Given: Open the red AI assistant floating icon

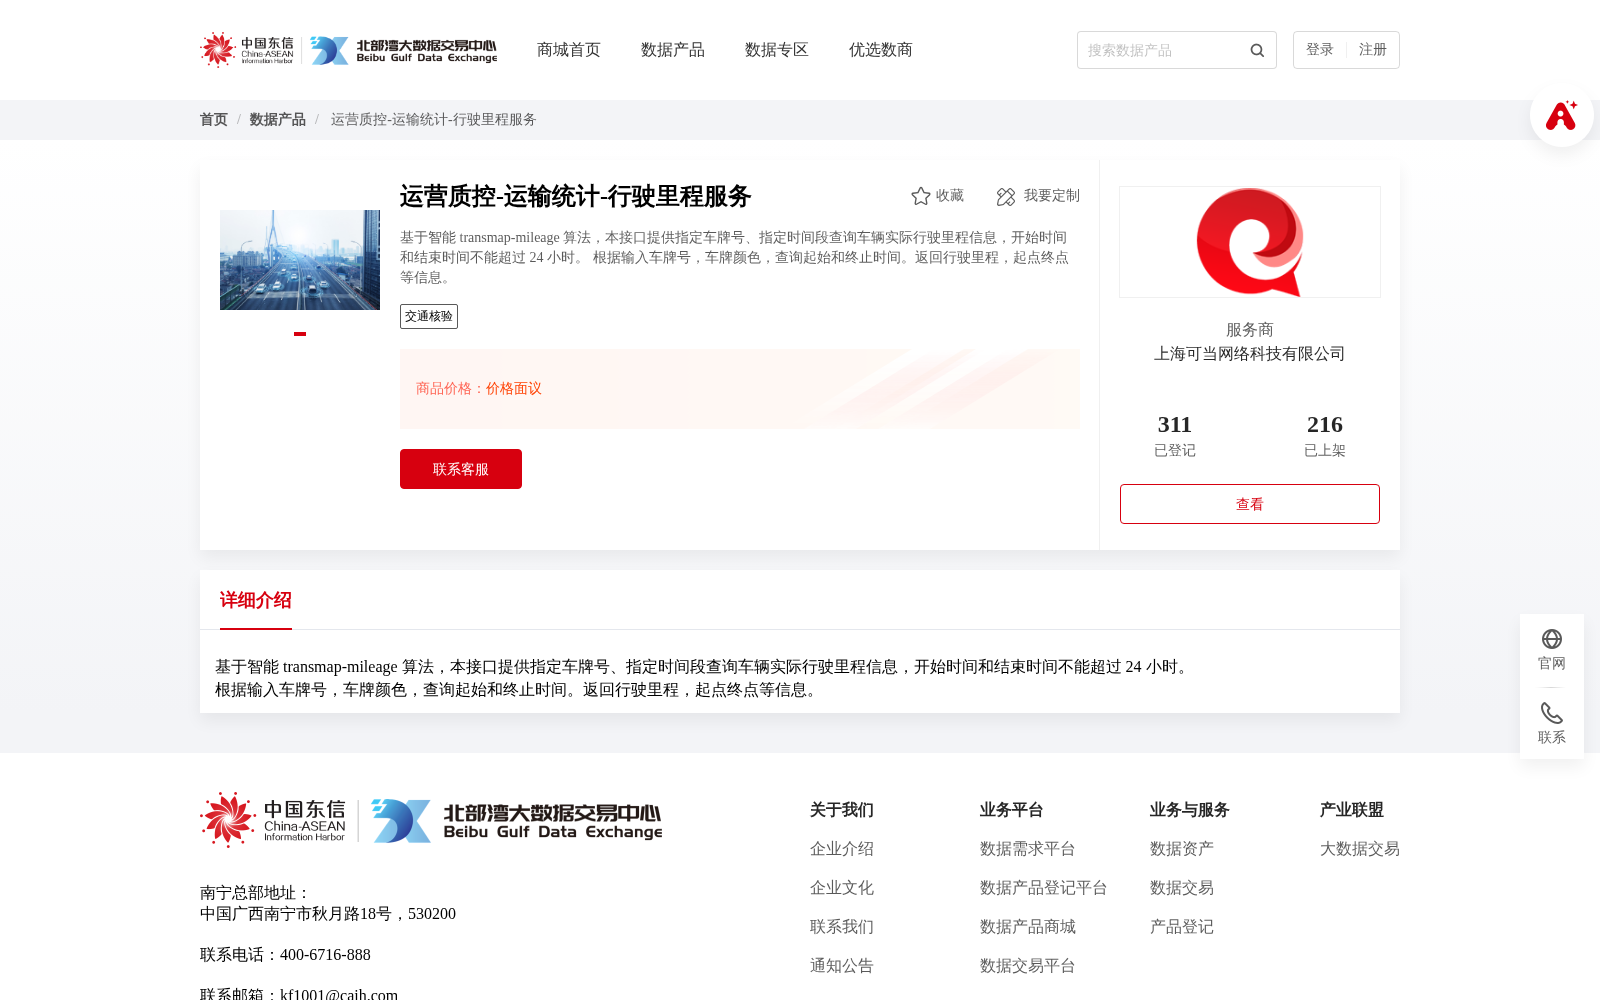Looking at the screenshot, I should click(1561, 115).
